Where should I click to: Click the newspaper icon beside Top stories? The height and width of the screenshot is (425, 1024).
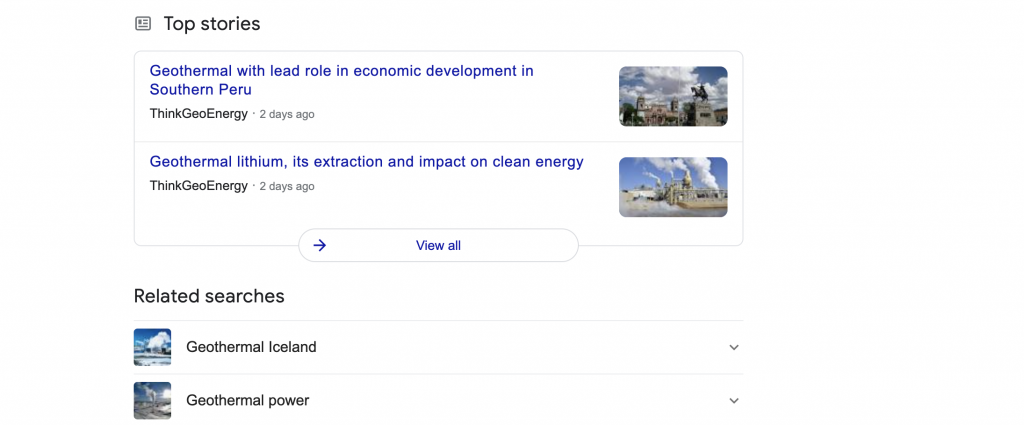click(x=143, y=24)
